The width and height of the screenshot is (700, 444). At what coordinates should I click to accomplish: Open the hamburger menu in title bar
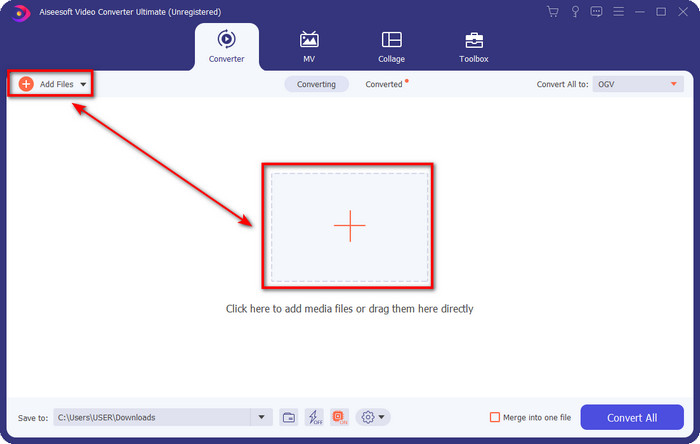click(618, 12)
